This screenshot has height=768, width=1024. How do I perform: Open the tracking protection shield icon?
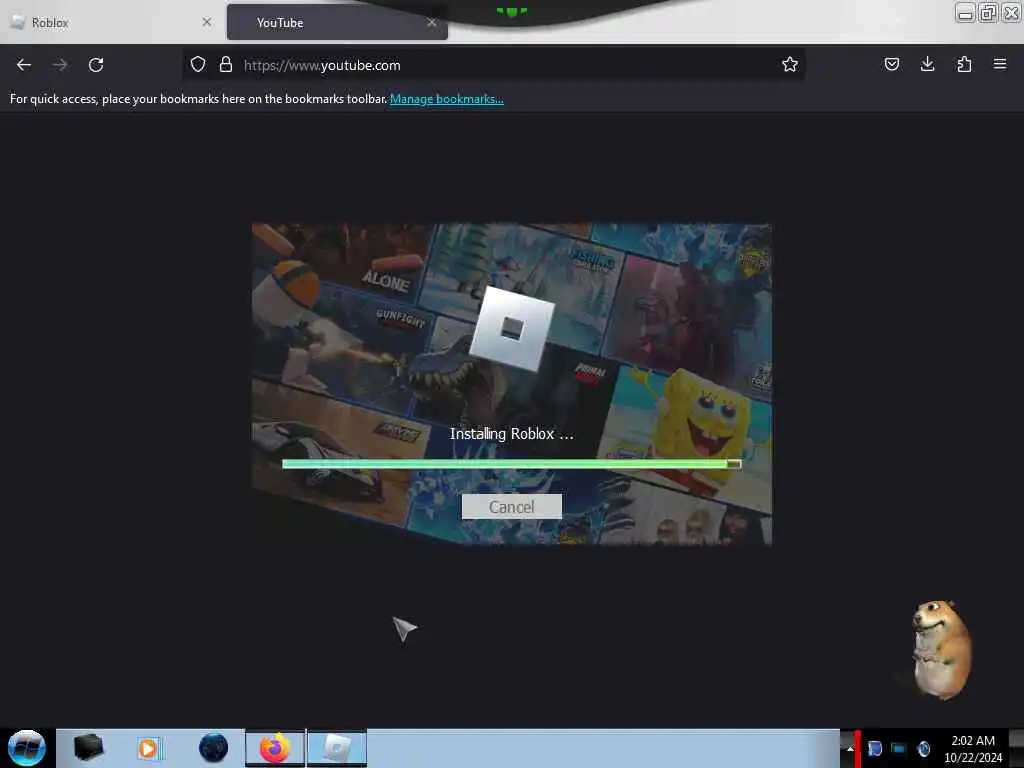(198, 64)
